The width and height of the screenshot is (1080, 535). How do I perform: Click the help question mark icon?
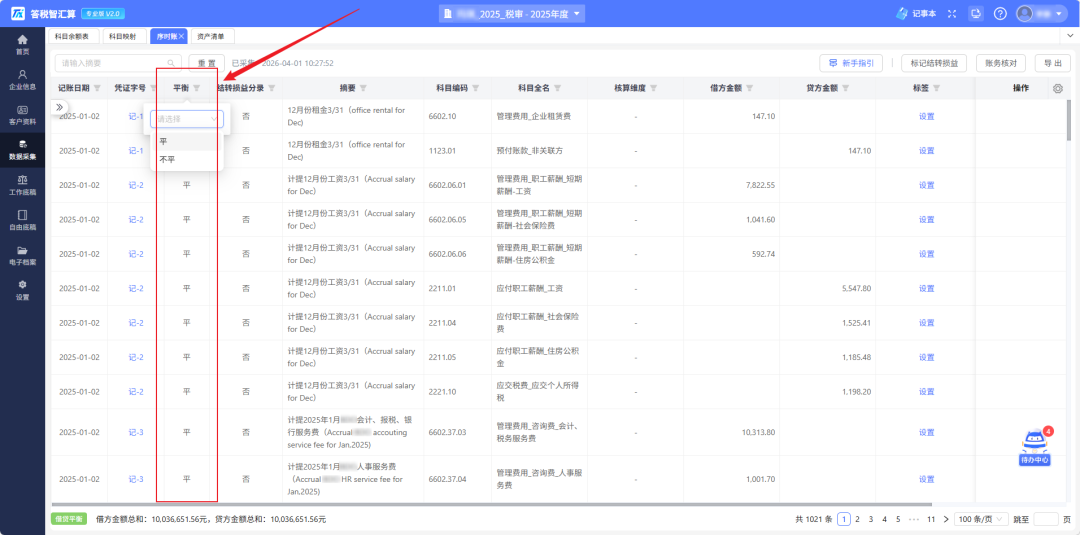(x=999, y=13)
